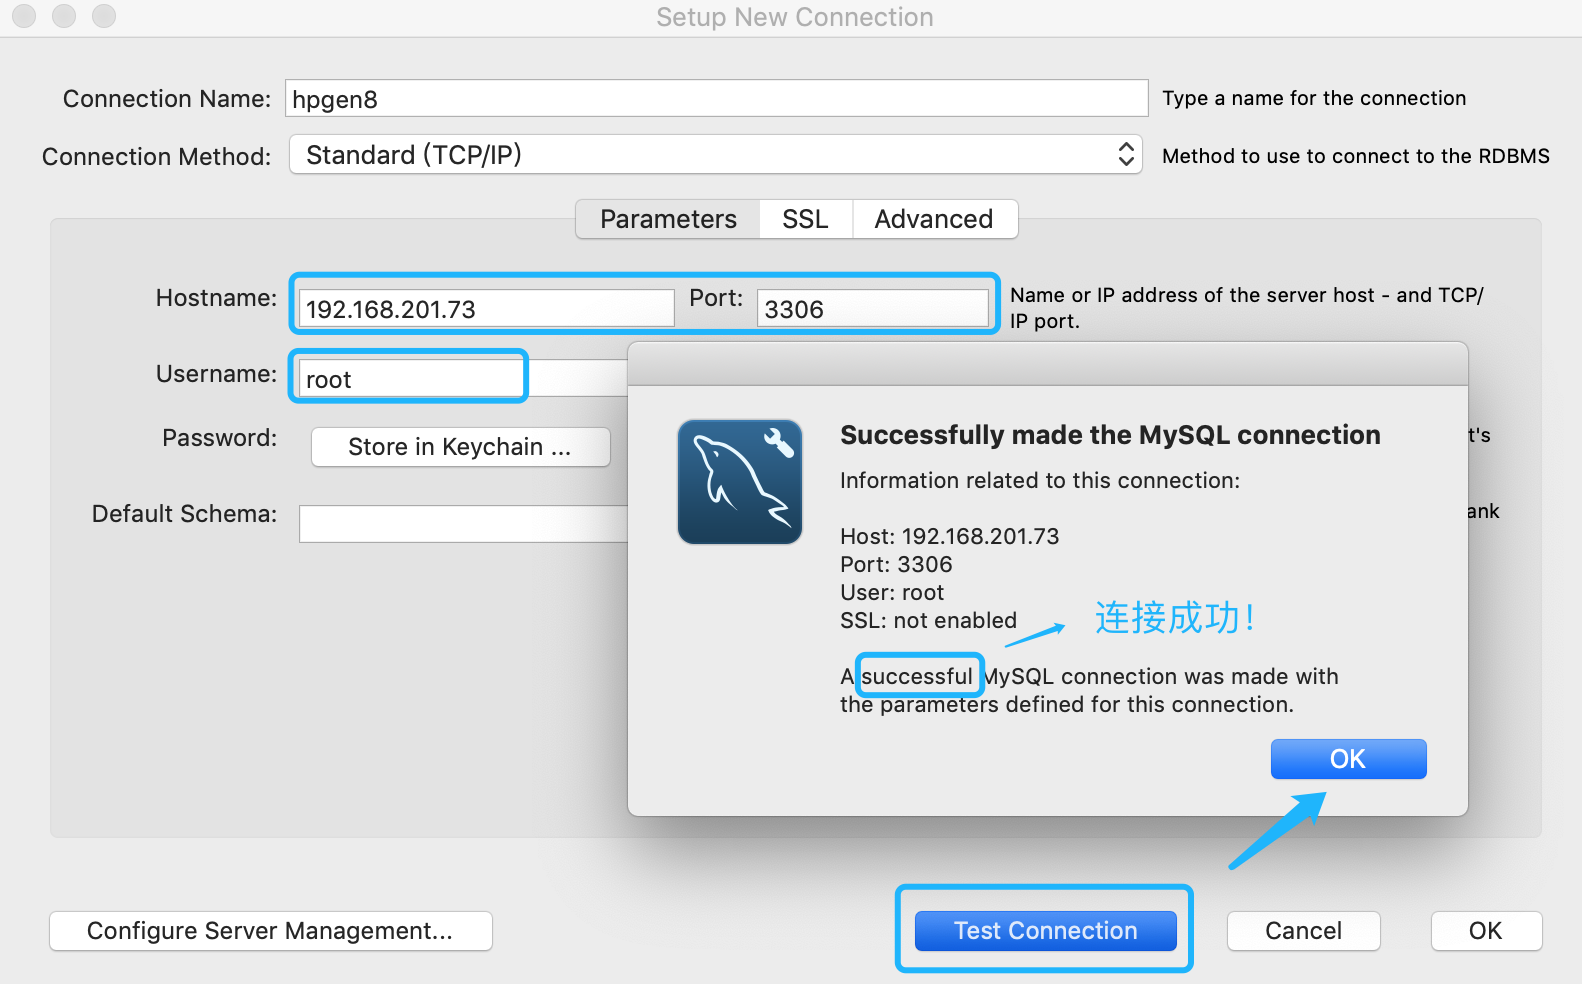The width and height of the screenshot is (1582, 984).
Task: Click the white OK button beside Cancel
Action: point(1485,931)
